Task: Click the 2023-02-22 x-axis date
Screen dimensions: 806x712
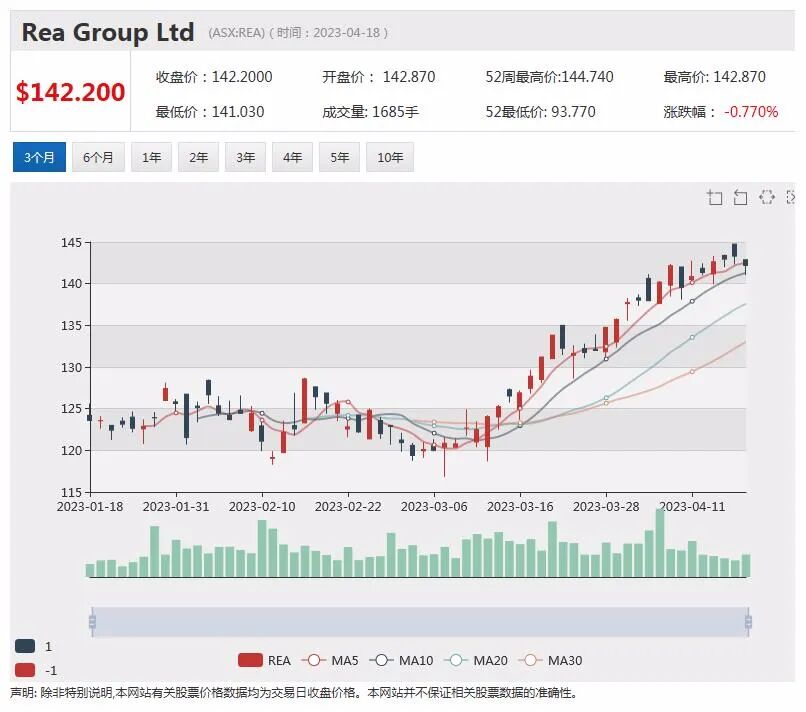Action: click(348, 507)
